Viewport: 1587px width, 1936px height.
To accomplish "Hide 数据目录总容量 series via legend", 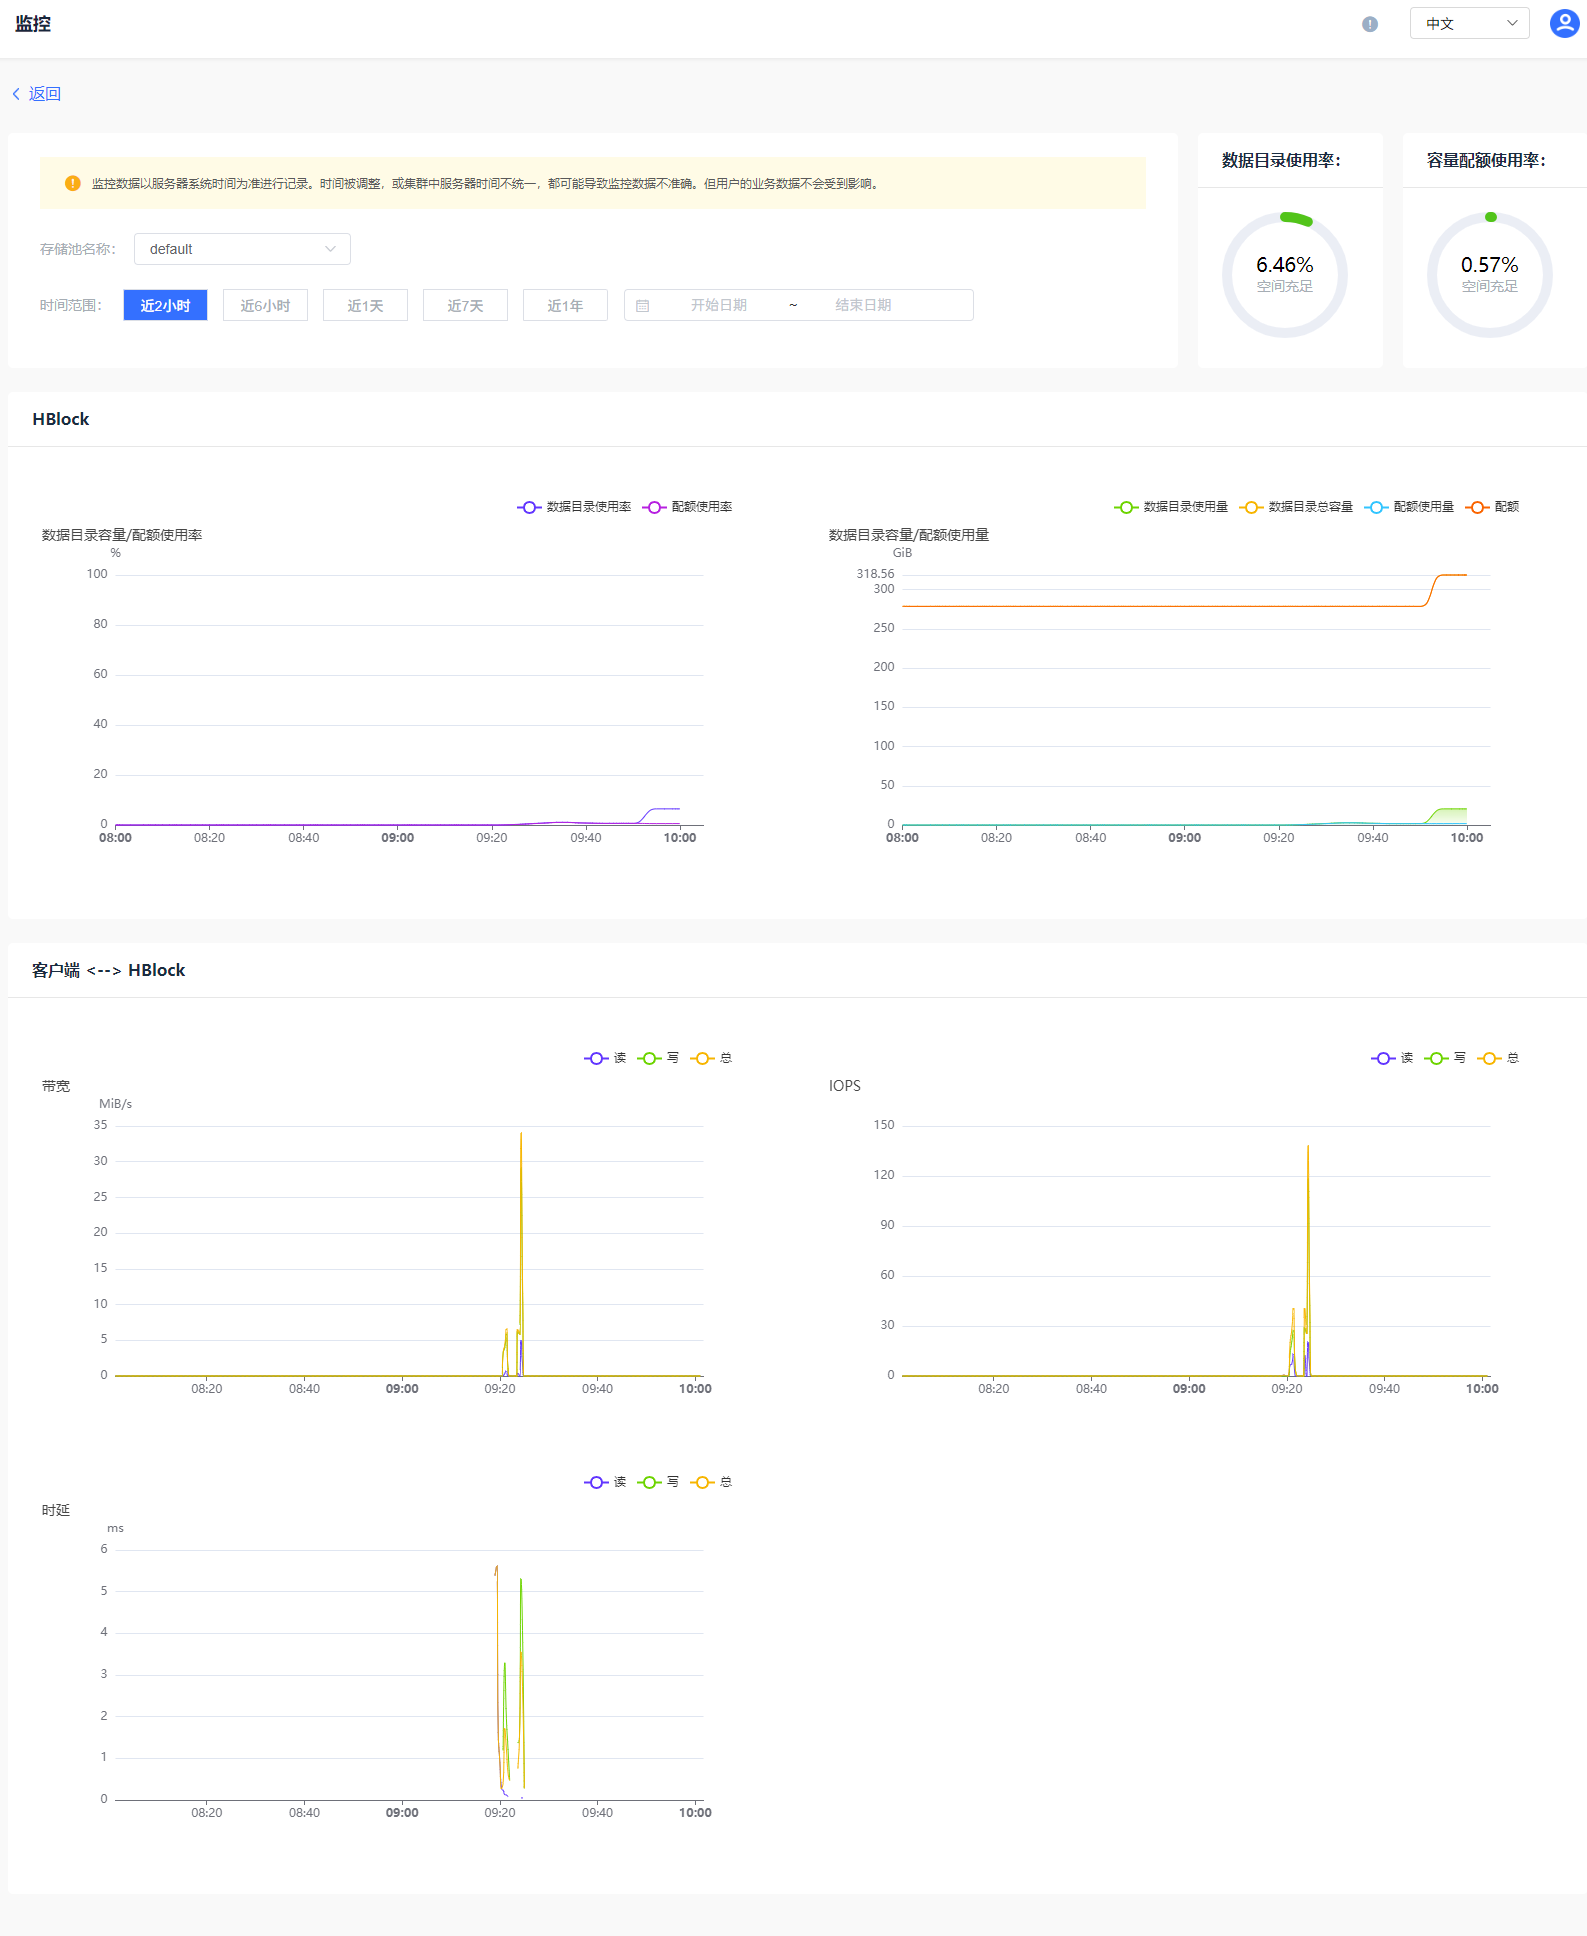I will coord(1297,507).
